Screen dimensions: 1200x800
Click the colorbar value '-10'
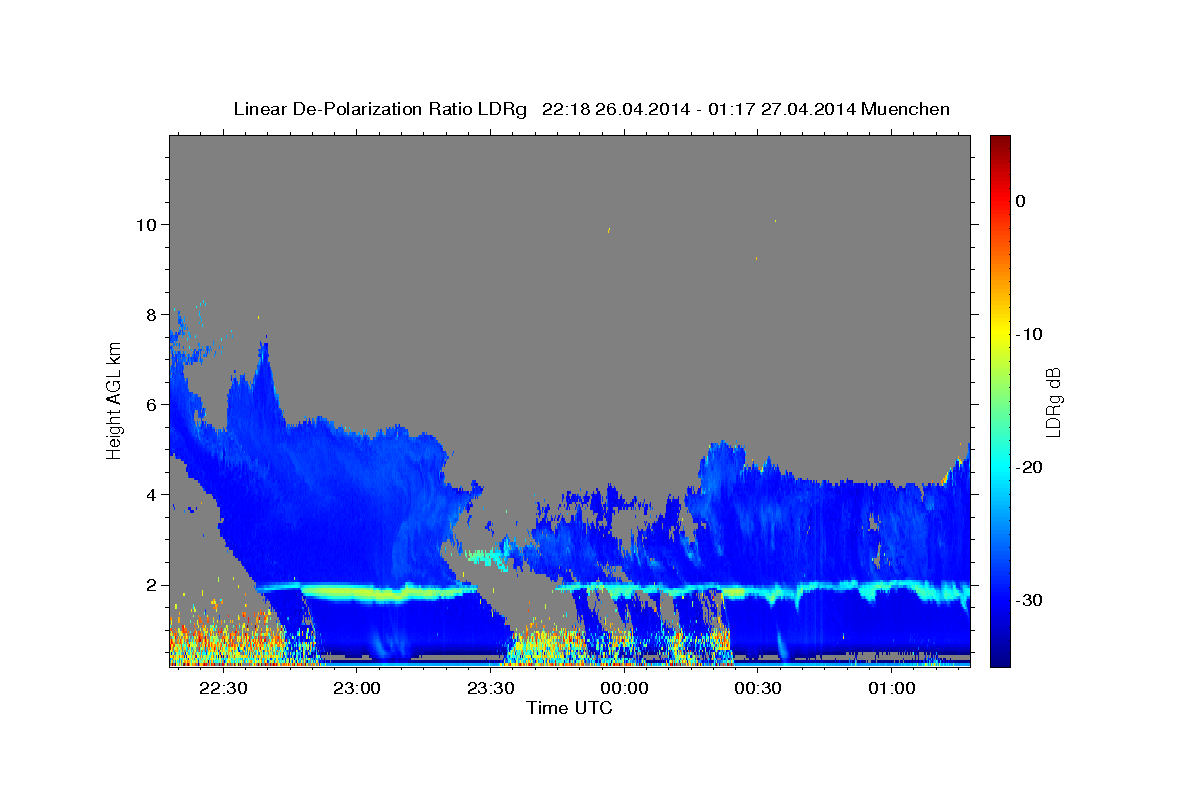[1028, 334]
